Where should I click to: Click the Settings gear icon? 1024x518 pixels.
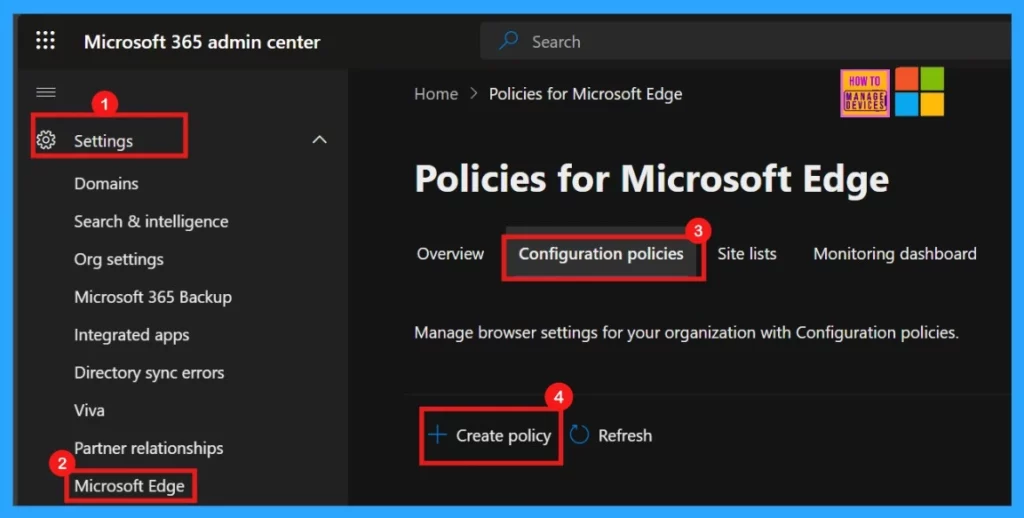46,140
